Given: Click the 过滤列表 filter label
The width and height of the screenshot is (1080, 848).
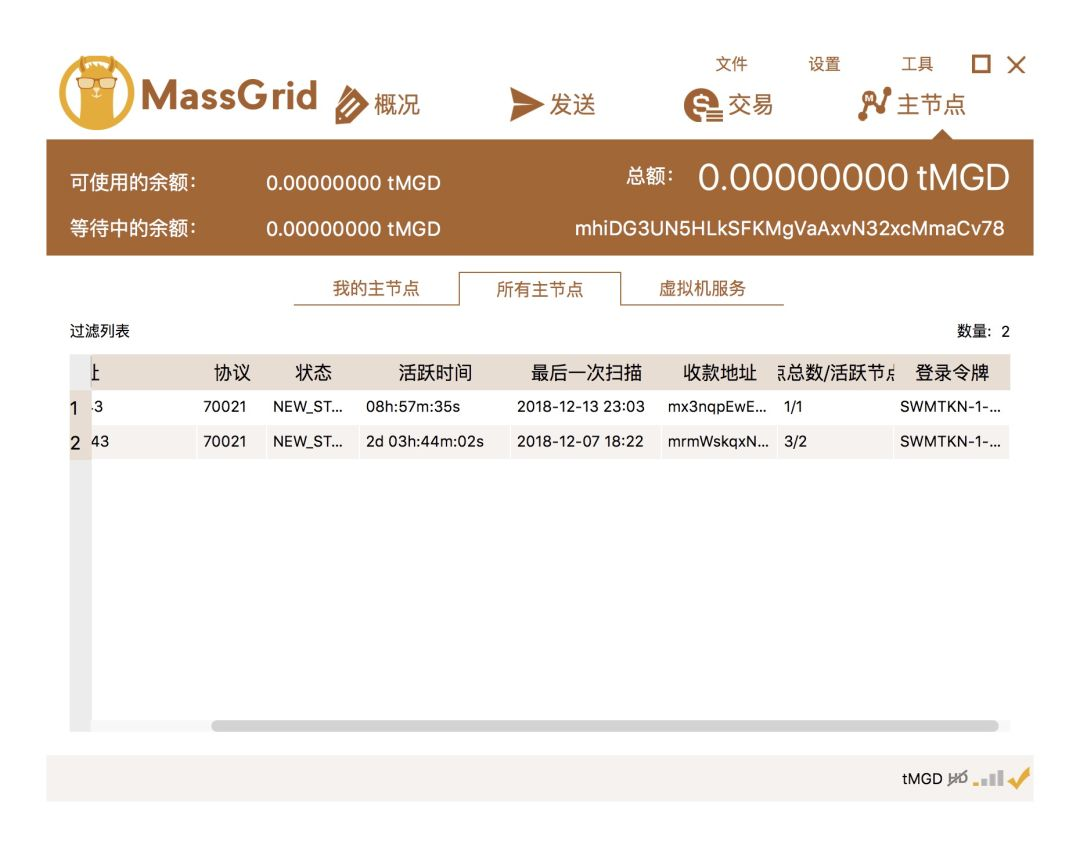Looking at the screenshot, I should pos(100,331).
